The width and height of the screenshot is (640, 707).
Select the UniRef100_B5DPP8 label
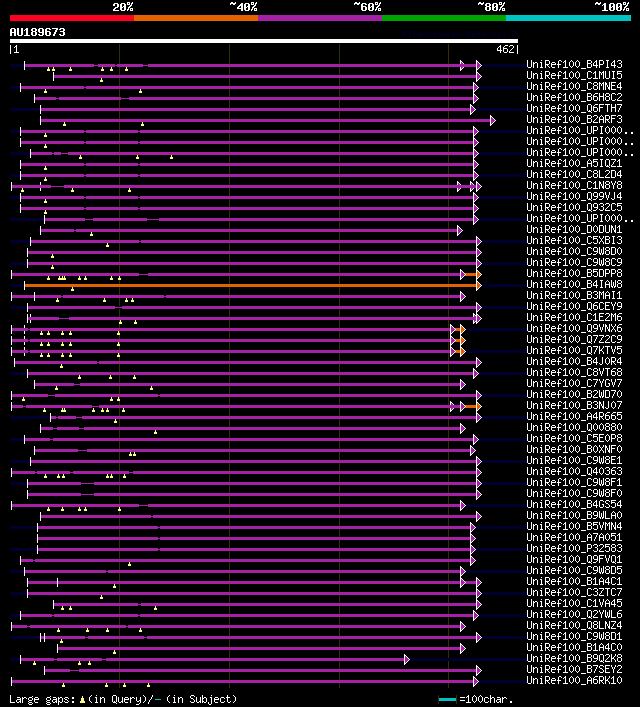574,273
